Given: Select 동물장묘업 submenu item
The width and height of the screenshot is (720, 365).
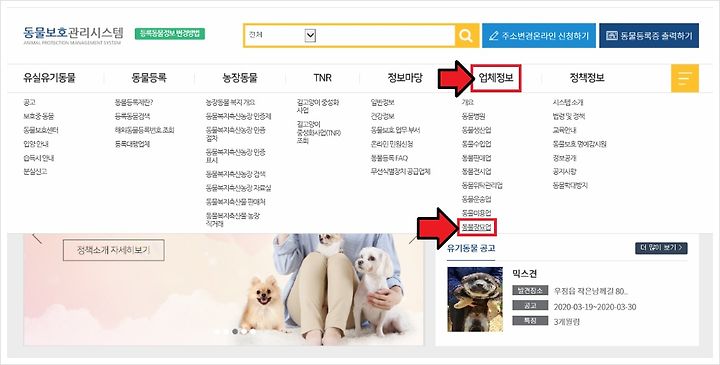Looking at the screenshot, I should point(476,227).
